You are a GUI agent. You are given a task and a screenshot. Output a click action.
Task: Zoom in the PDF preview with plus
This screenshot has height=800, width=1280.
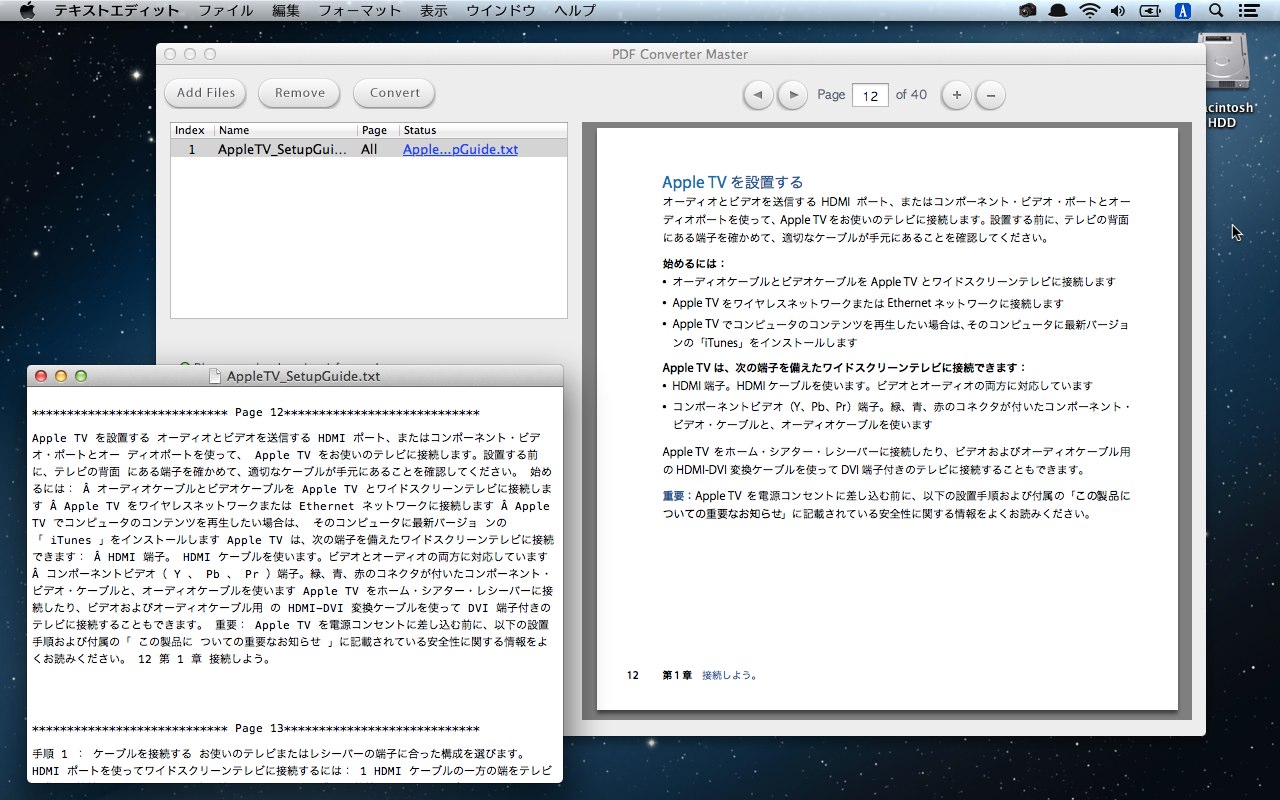click(956, 95)
